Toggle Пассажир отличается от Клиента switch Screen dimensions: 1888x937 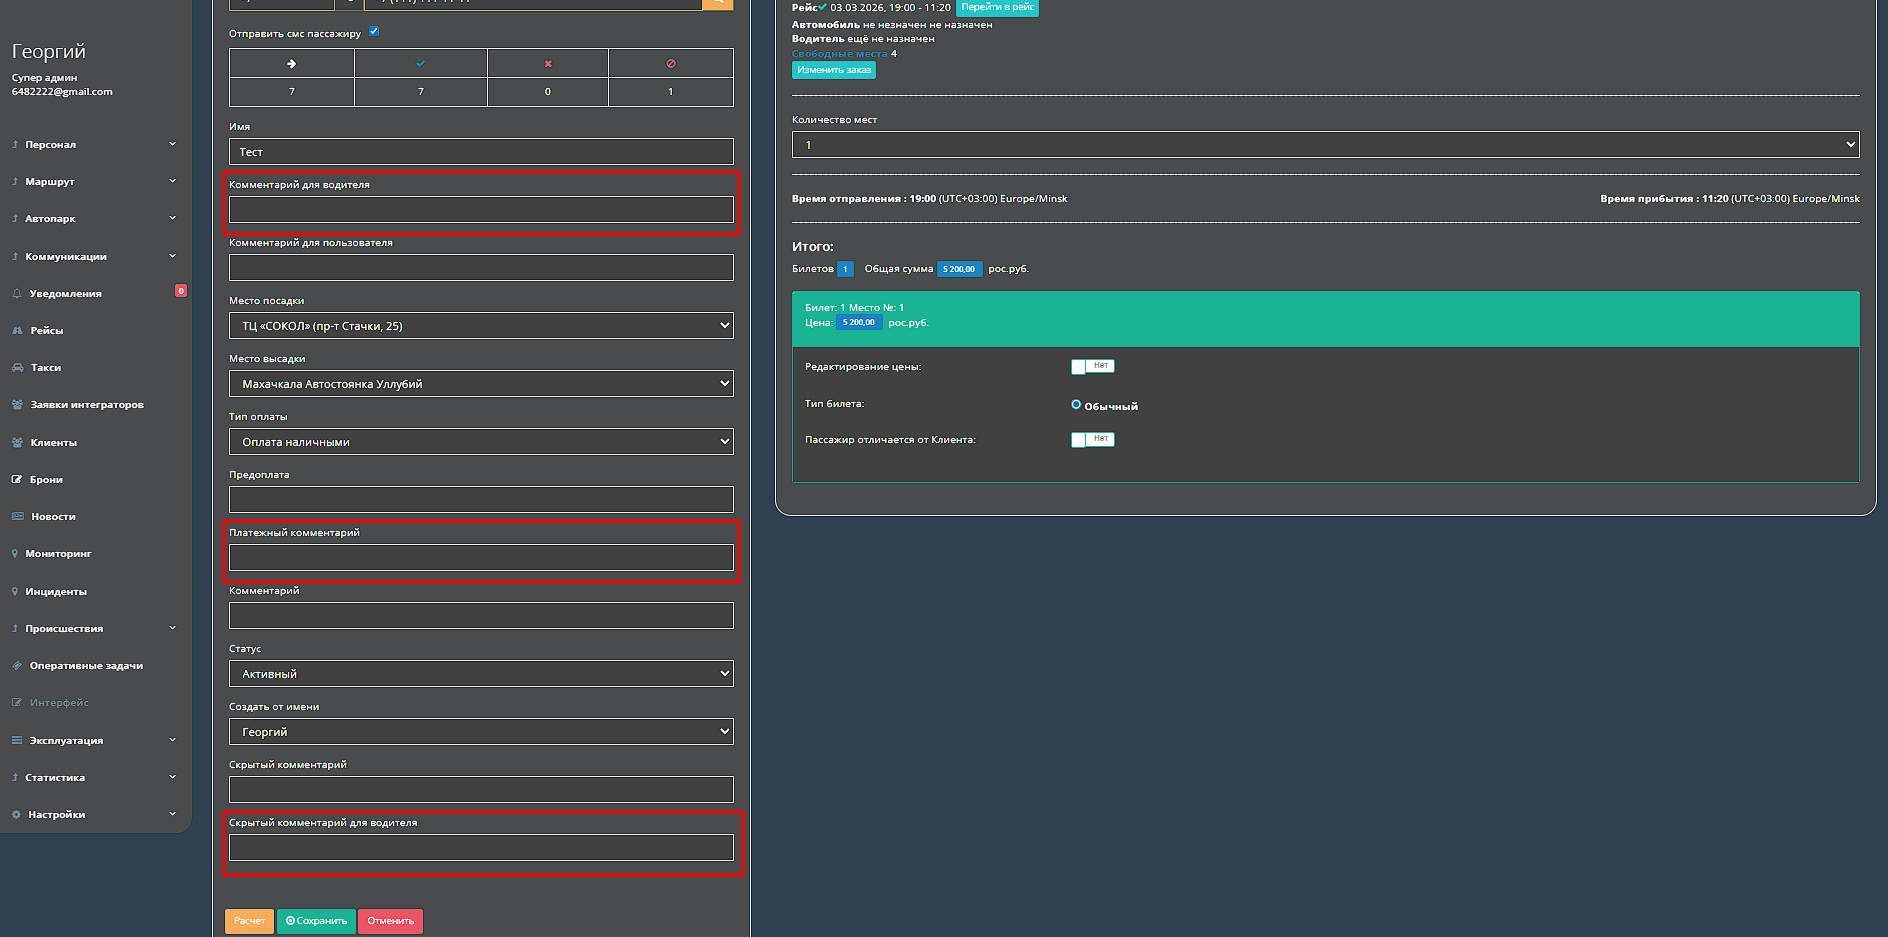point(1092,440)
